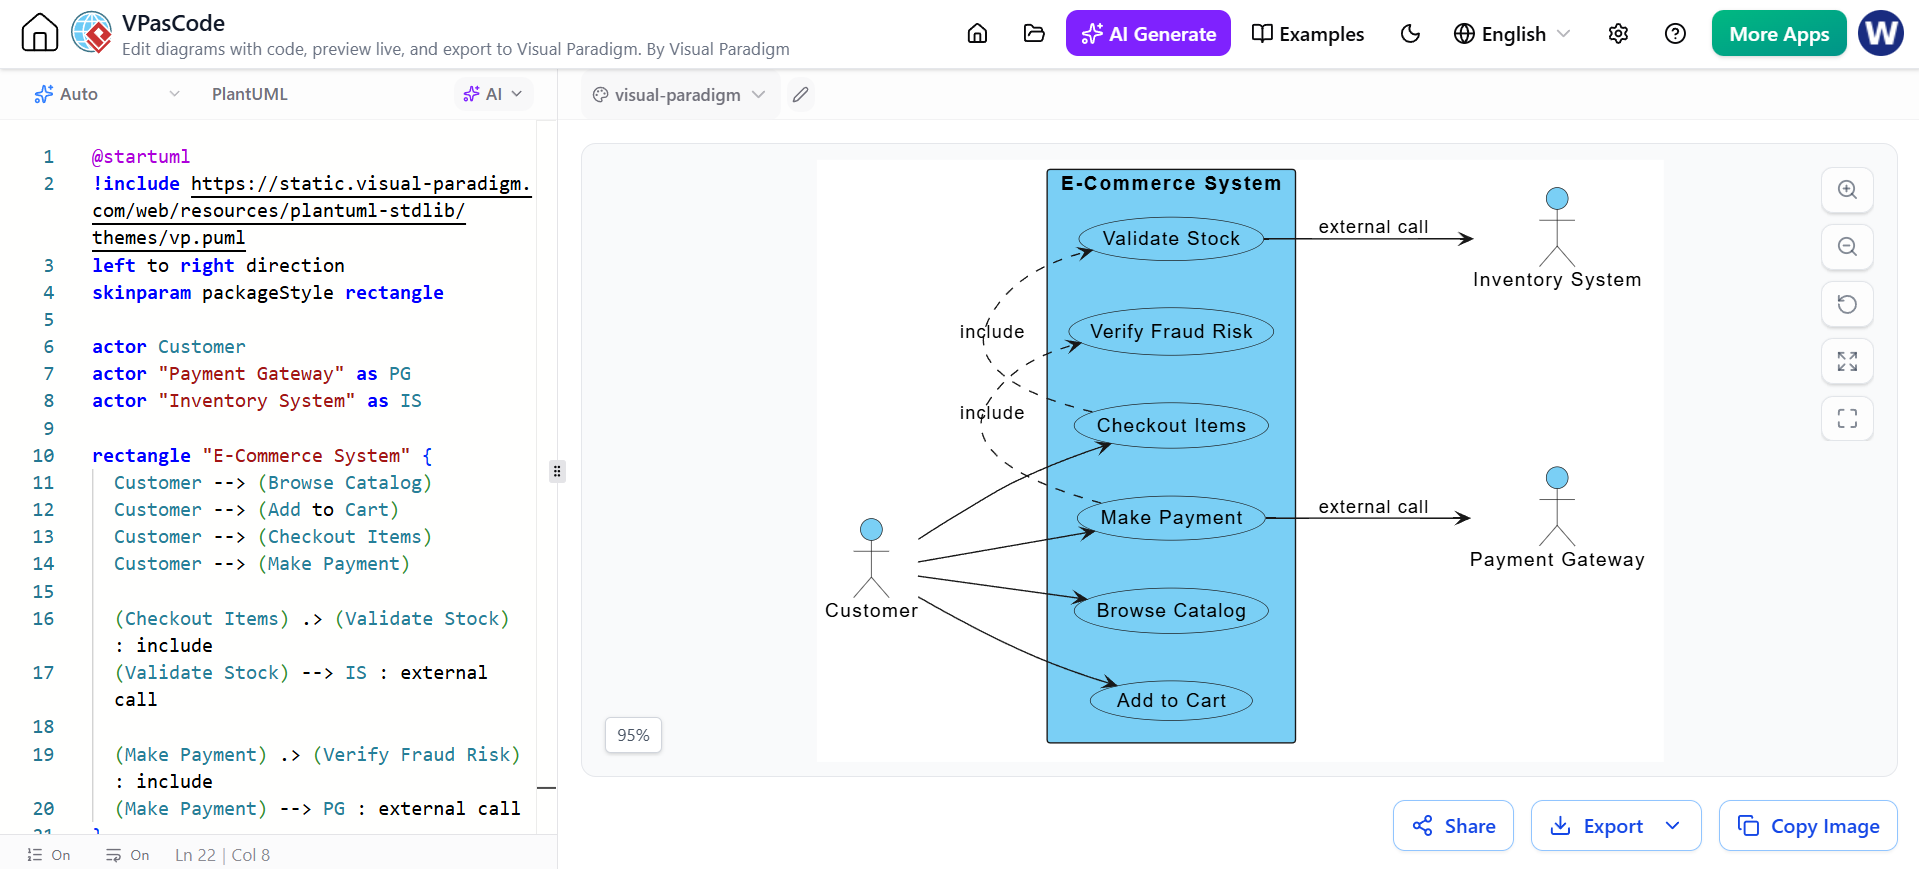Open the Auto diagram type dropdown
This screenshot has width=1919, height=869.
pos(107,94)
